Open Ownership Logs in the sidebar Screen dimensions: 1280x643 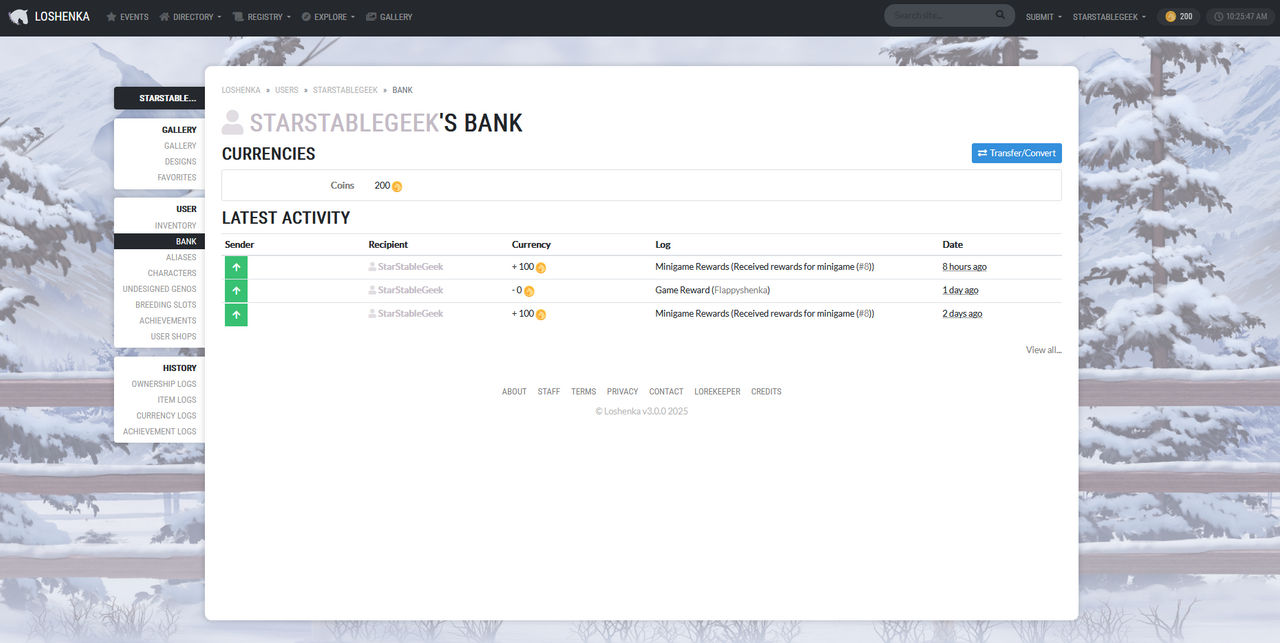click(164, 384)
